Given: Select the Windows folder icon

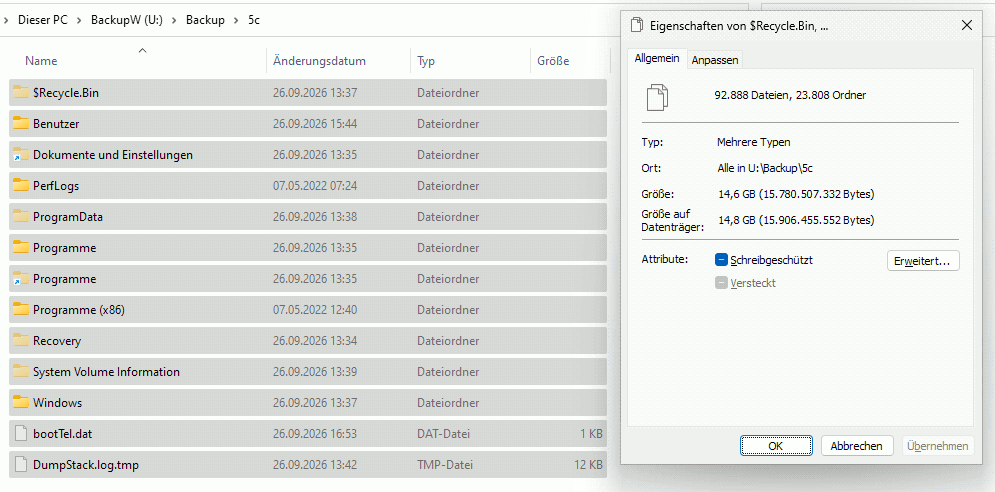Looking at the screenshot, I should (x=22, y=402).
